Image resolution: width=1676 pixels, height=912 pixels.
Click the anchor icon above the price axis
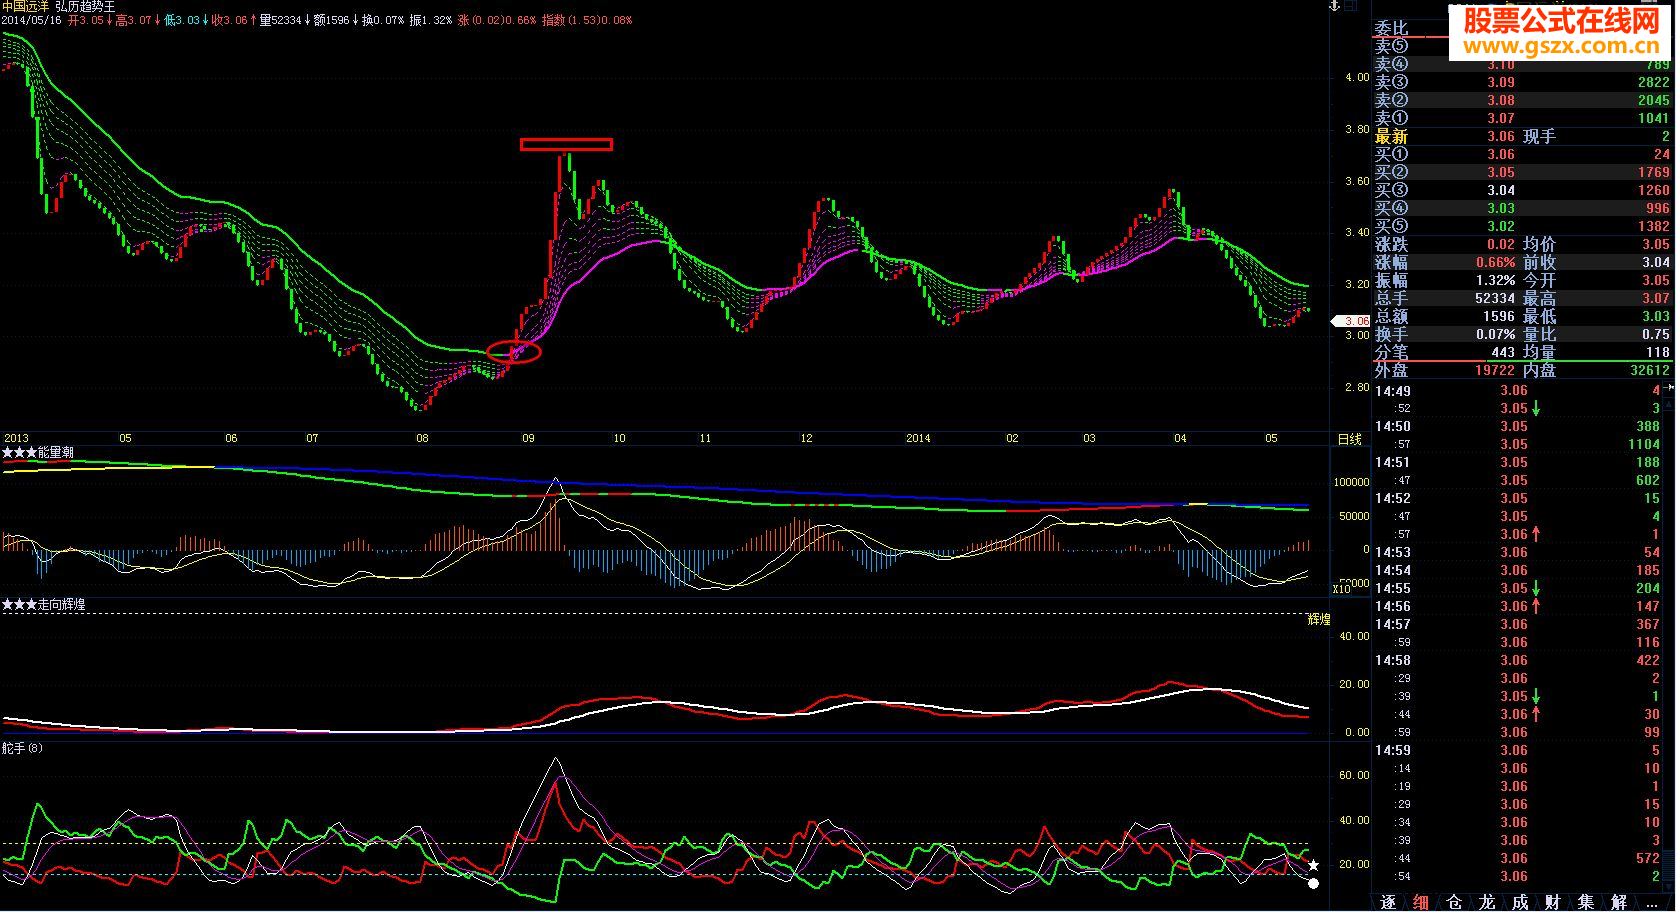1333,6
